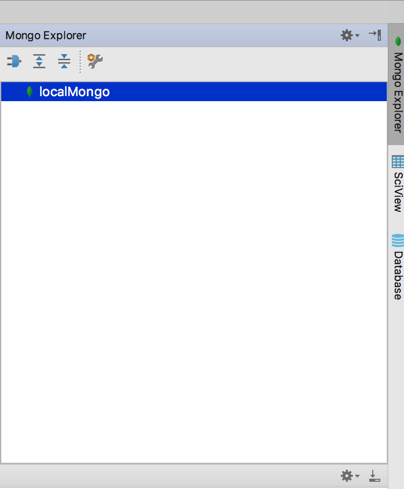Switch to Mongo Explorer side tab
This screenshot has height=489, width=404.
tap(397, 84)
